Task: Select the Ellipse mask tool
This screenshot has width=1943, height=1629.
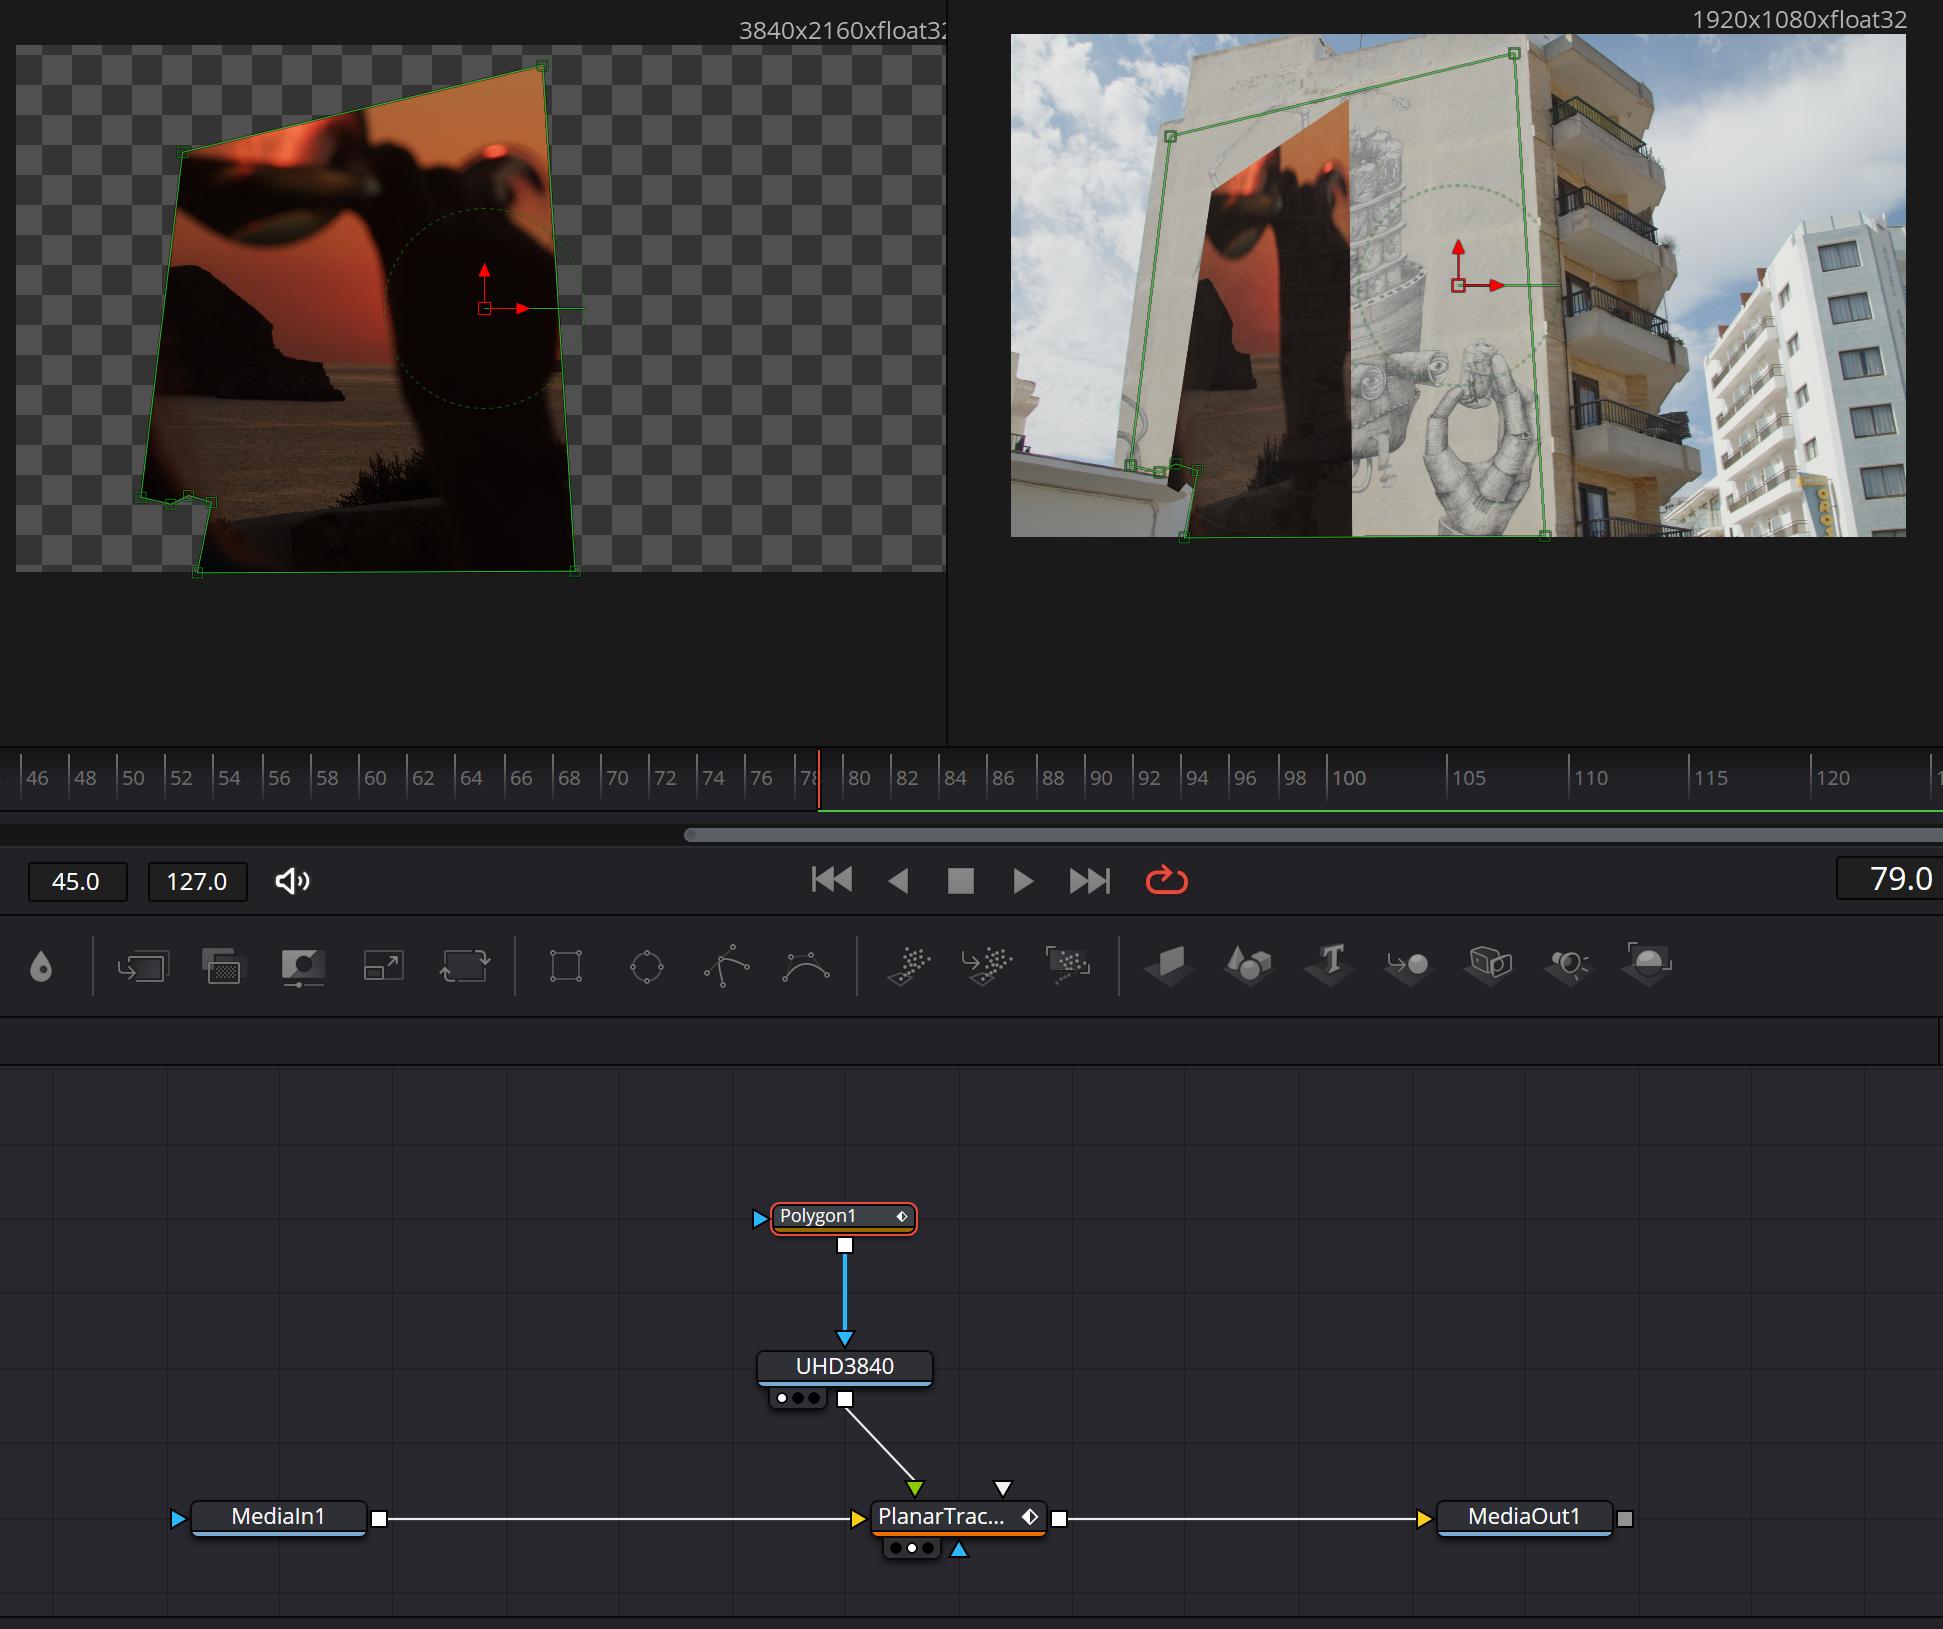Action: (646, 966)
